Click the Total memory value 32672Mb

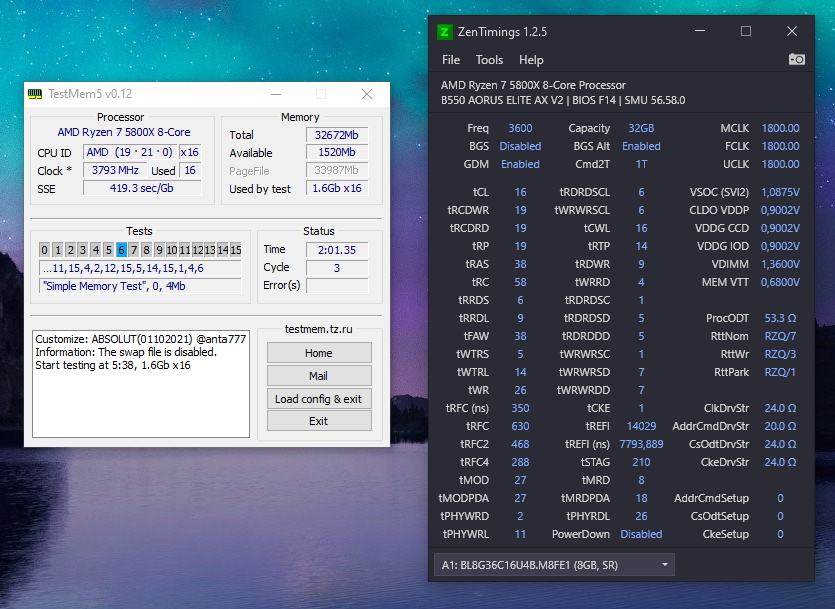point(337,135)
